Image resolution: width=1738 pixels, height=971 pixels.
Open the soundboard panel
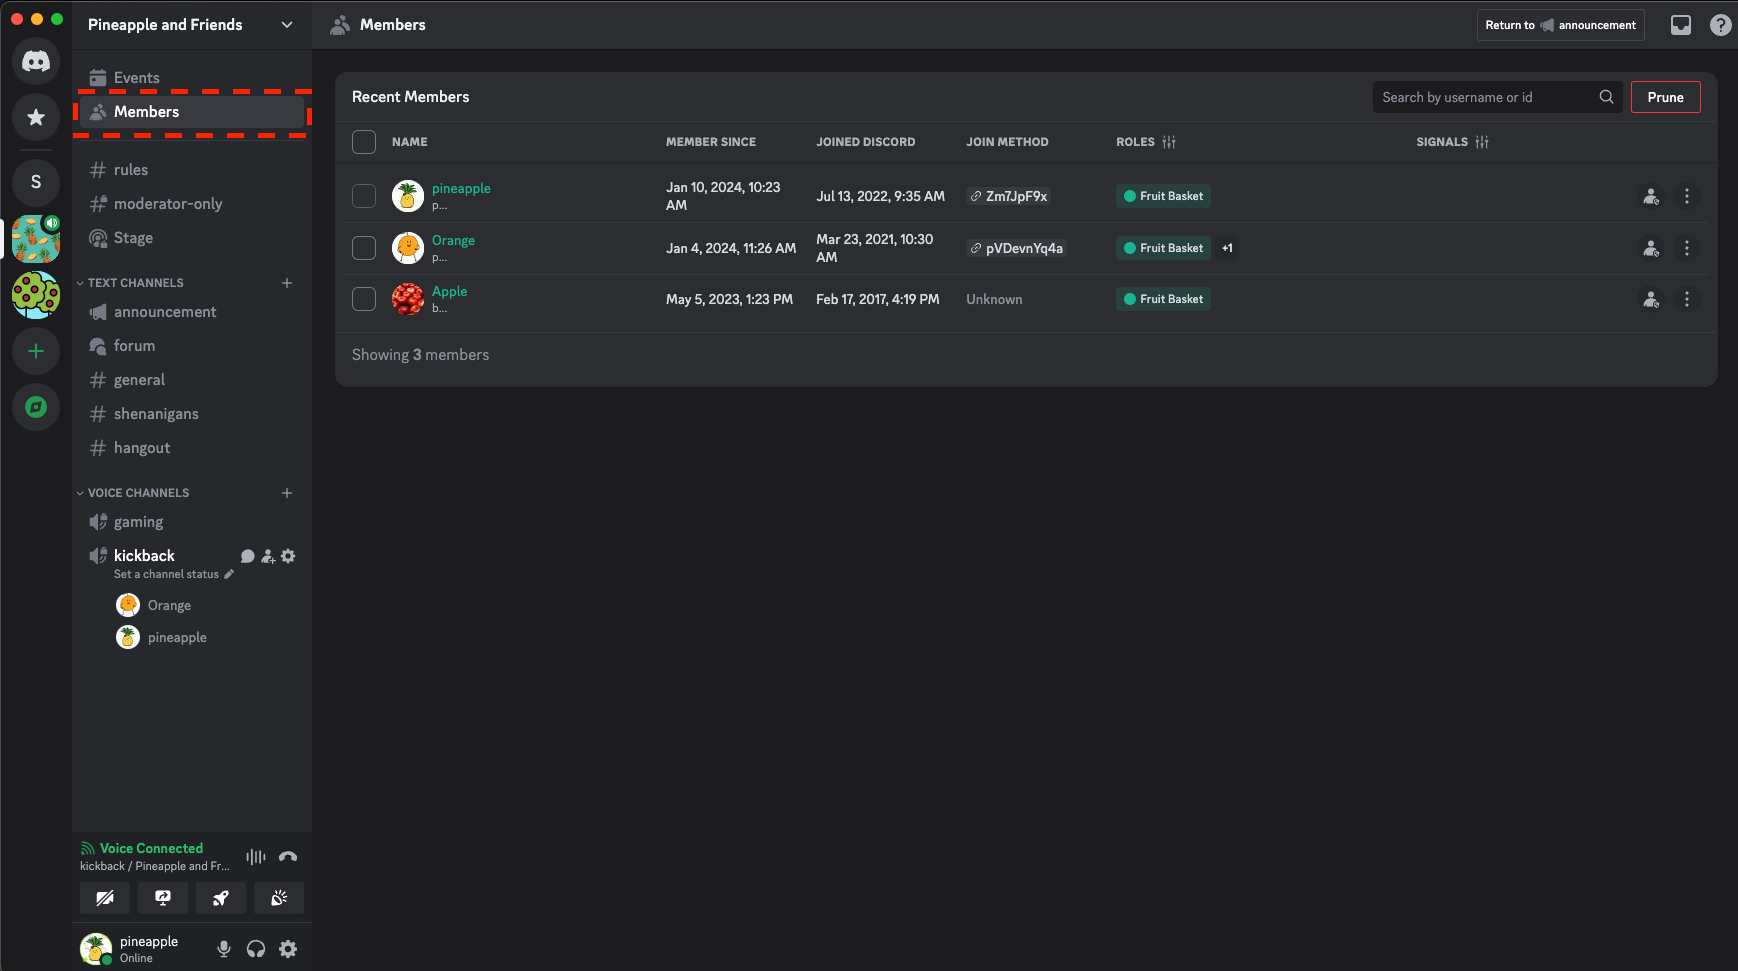tap(278, 898)
